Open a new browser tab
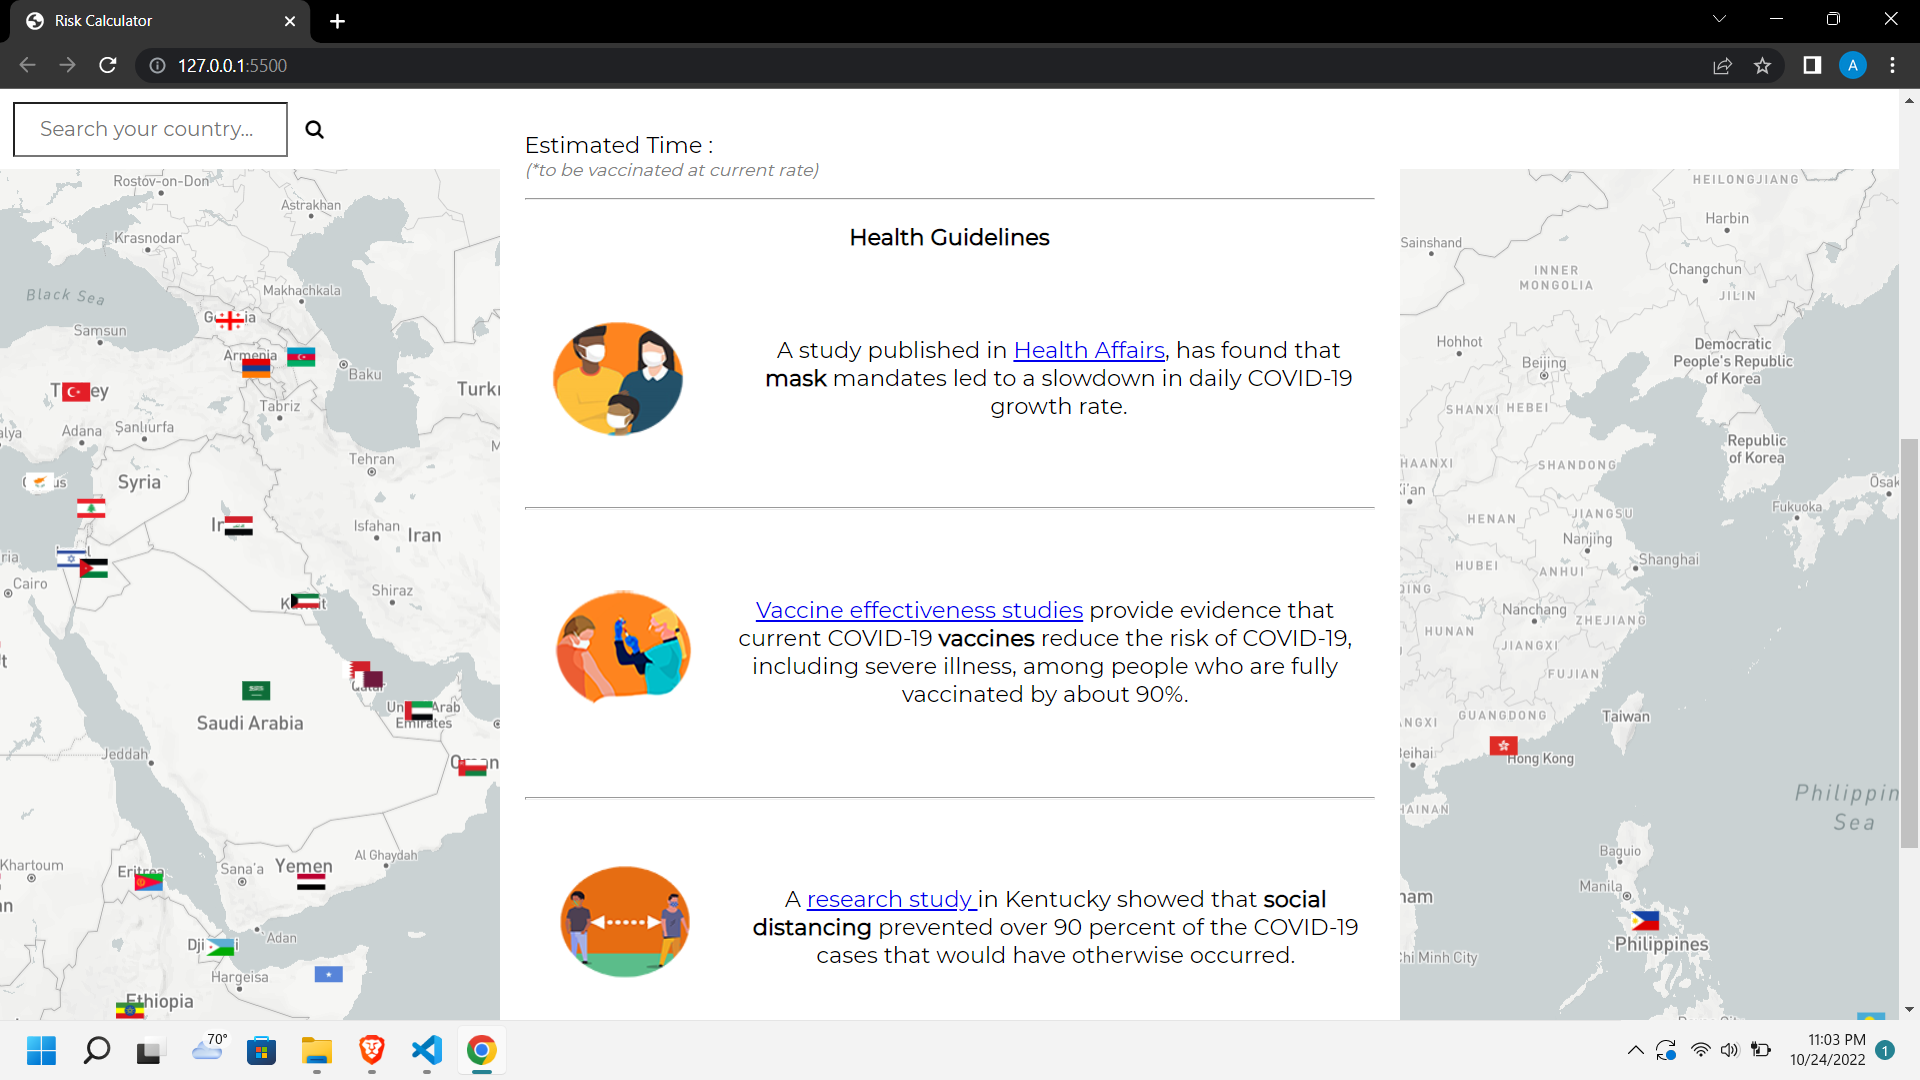 (338, 21)
